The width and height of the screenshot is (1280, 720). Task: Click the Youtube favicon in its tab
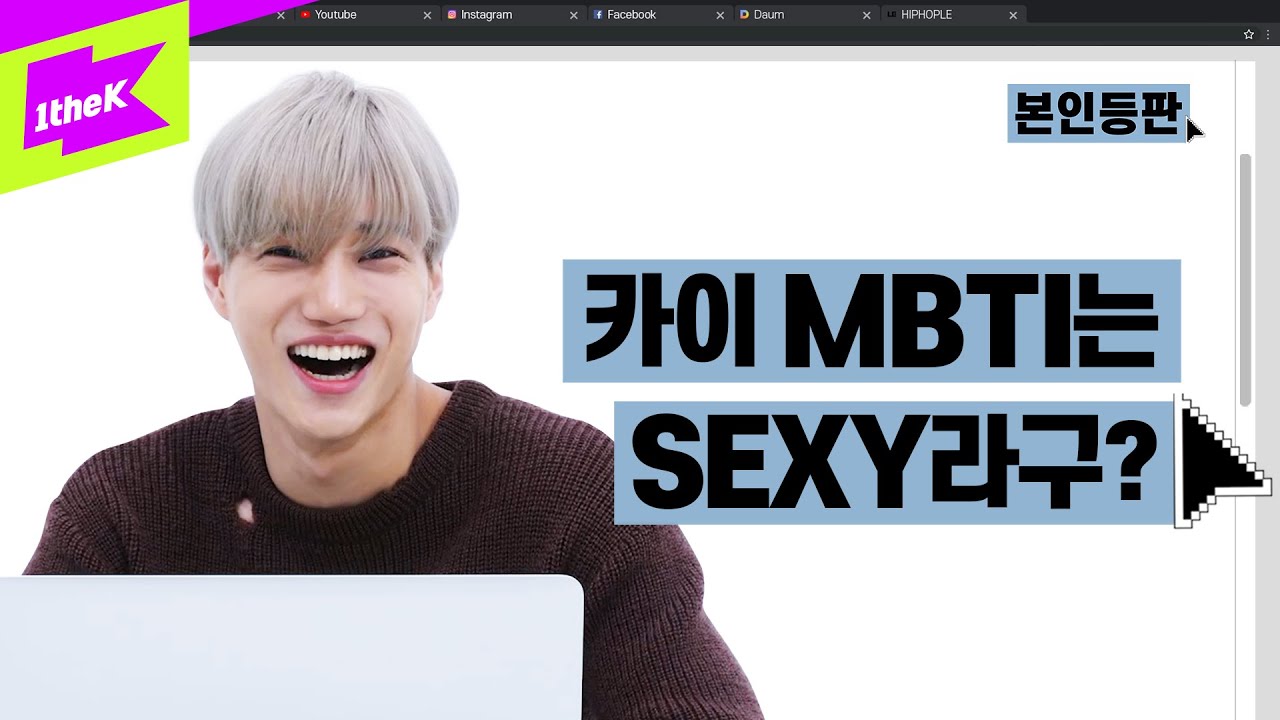[x=305, y=15]
